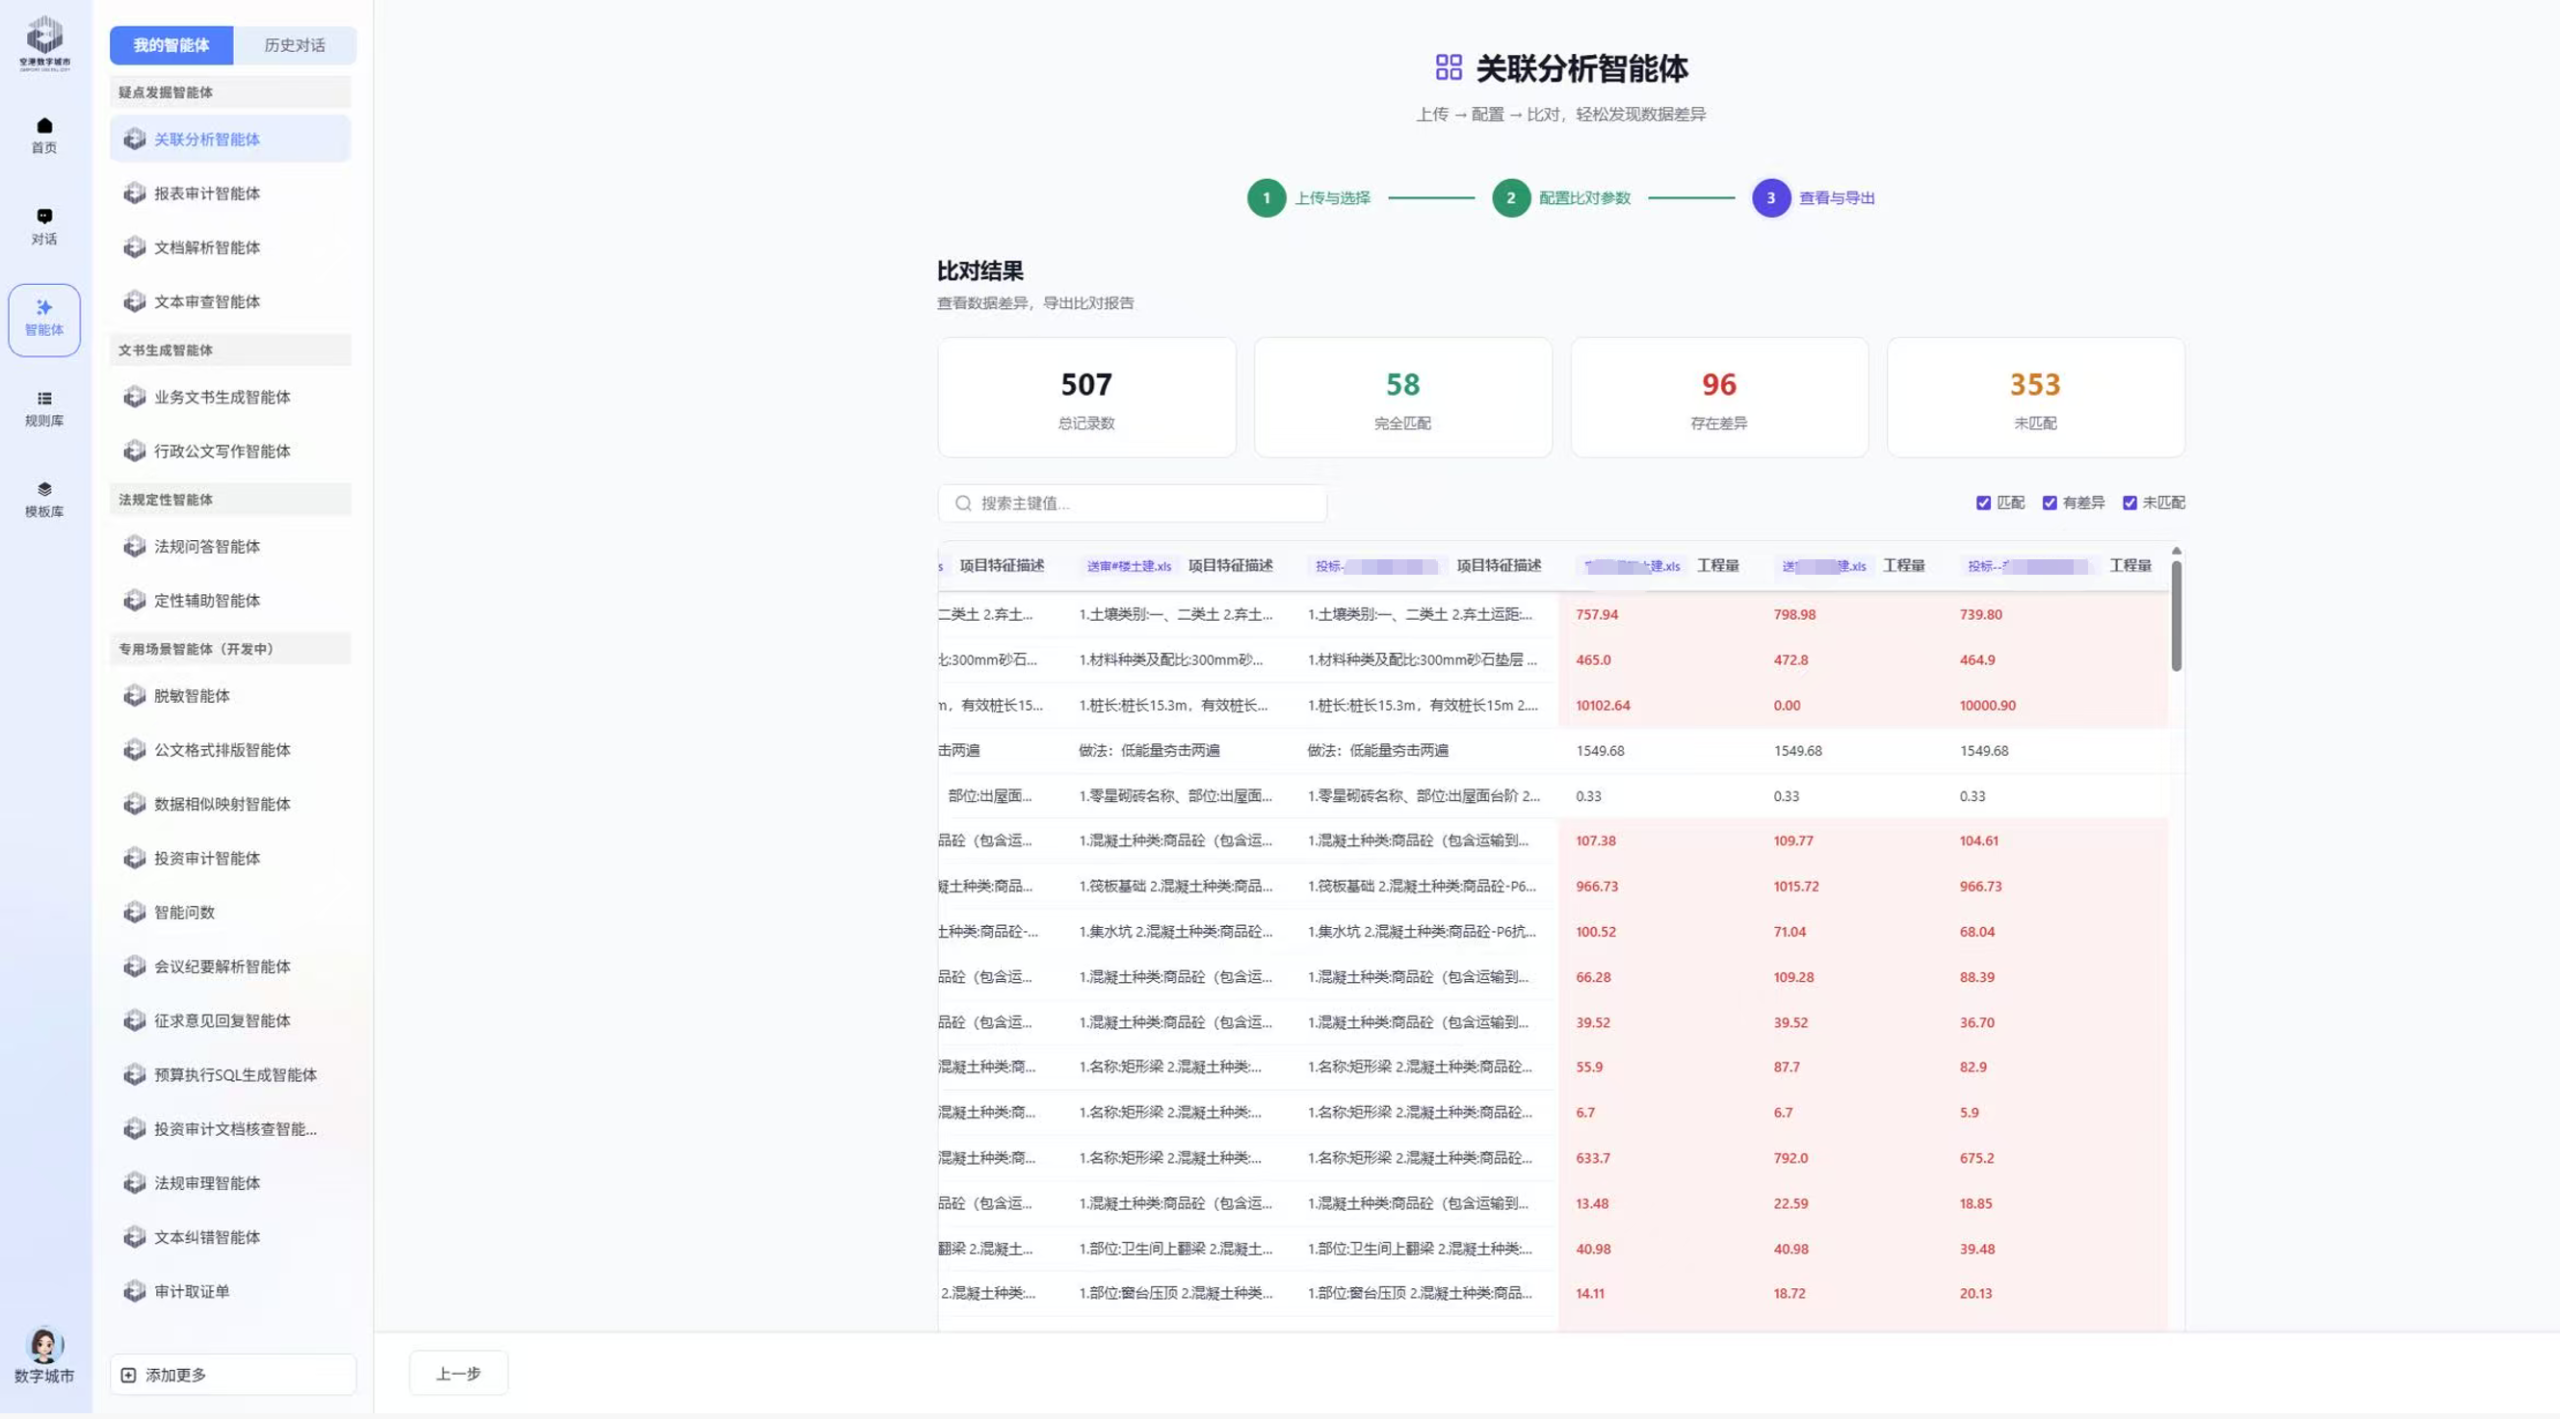The image size is (2560, 1419).
Task: Click the search magnifier icon
Action: coord(963,503)
